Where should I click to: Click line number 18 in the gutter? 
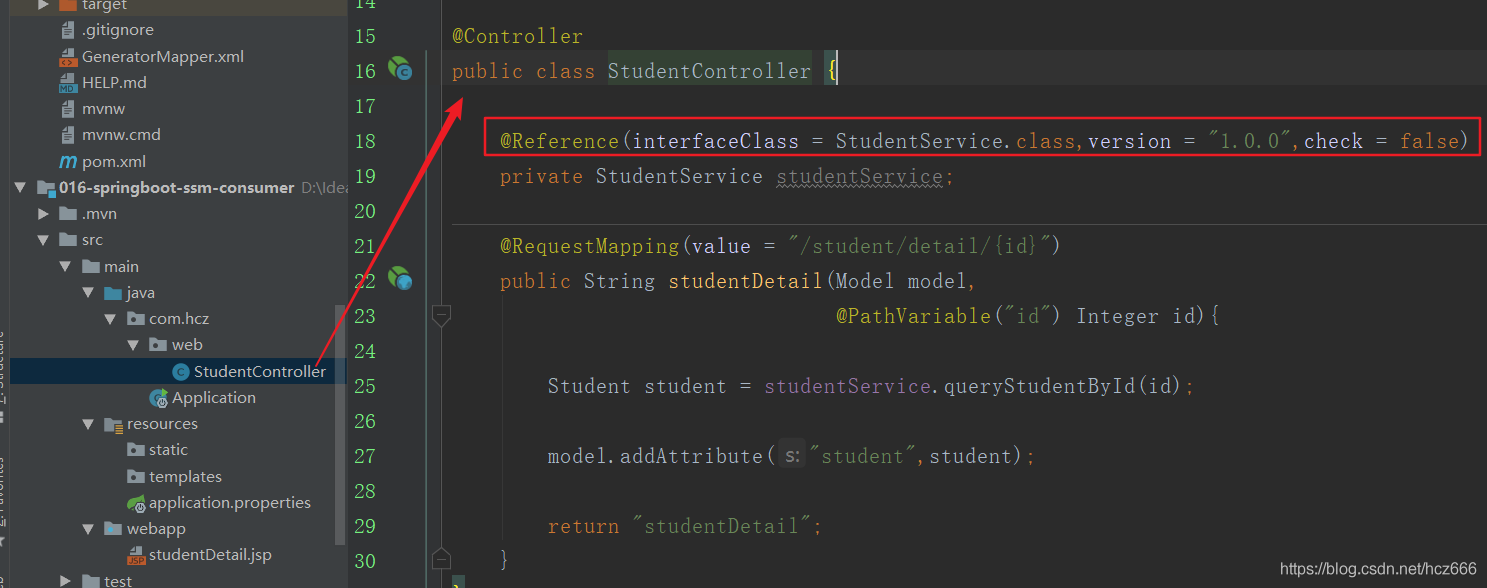tap(364, 141)
